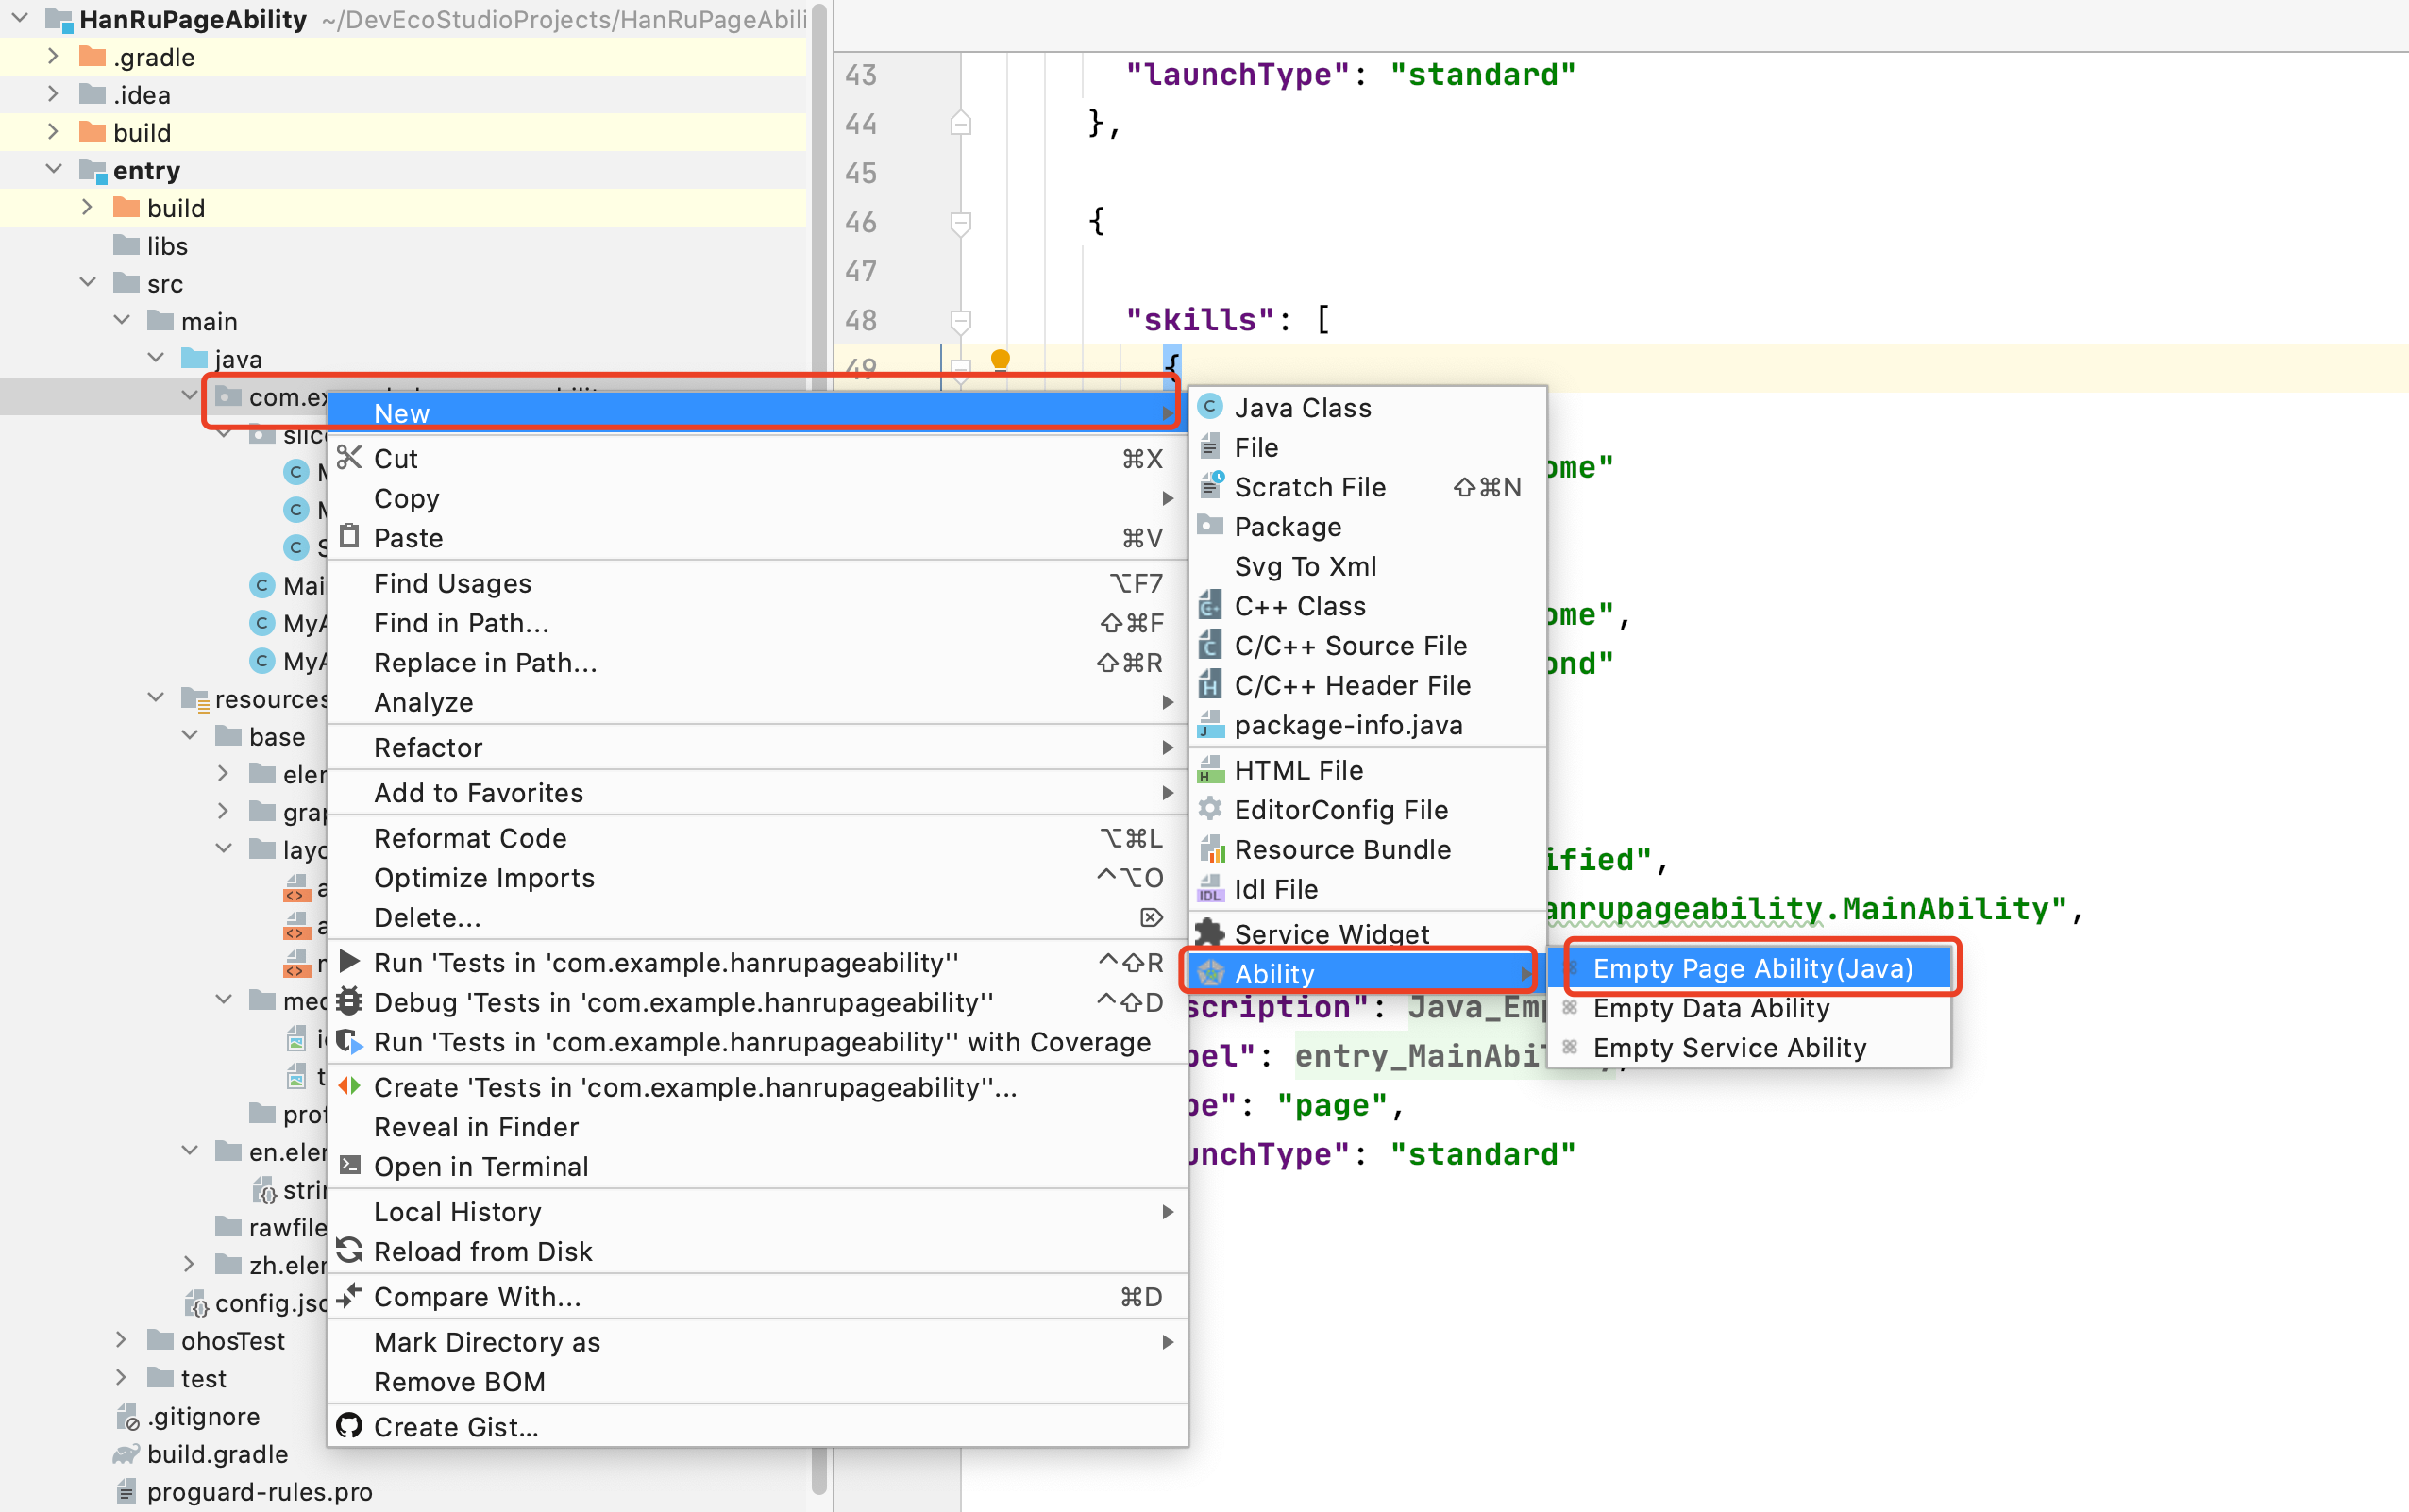Toggle code fold marker at line 48

click(x=960, y=320)
